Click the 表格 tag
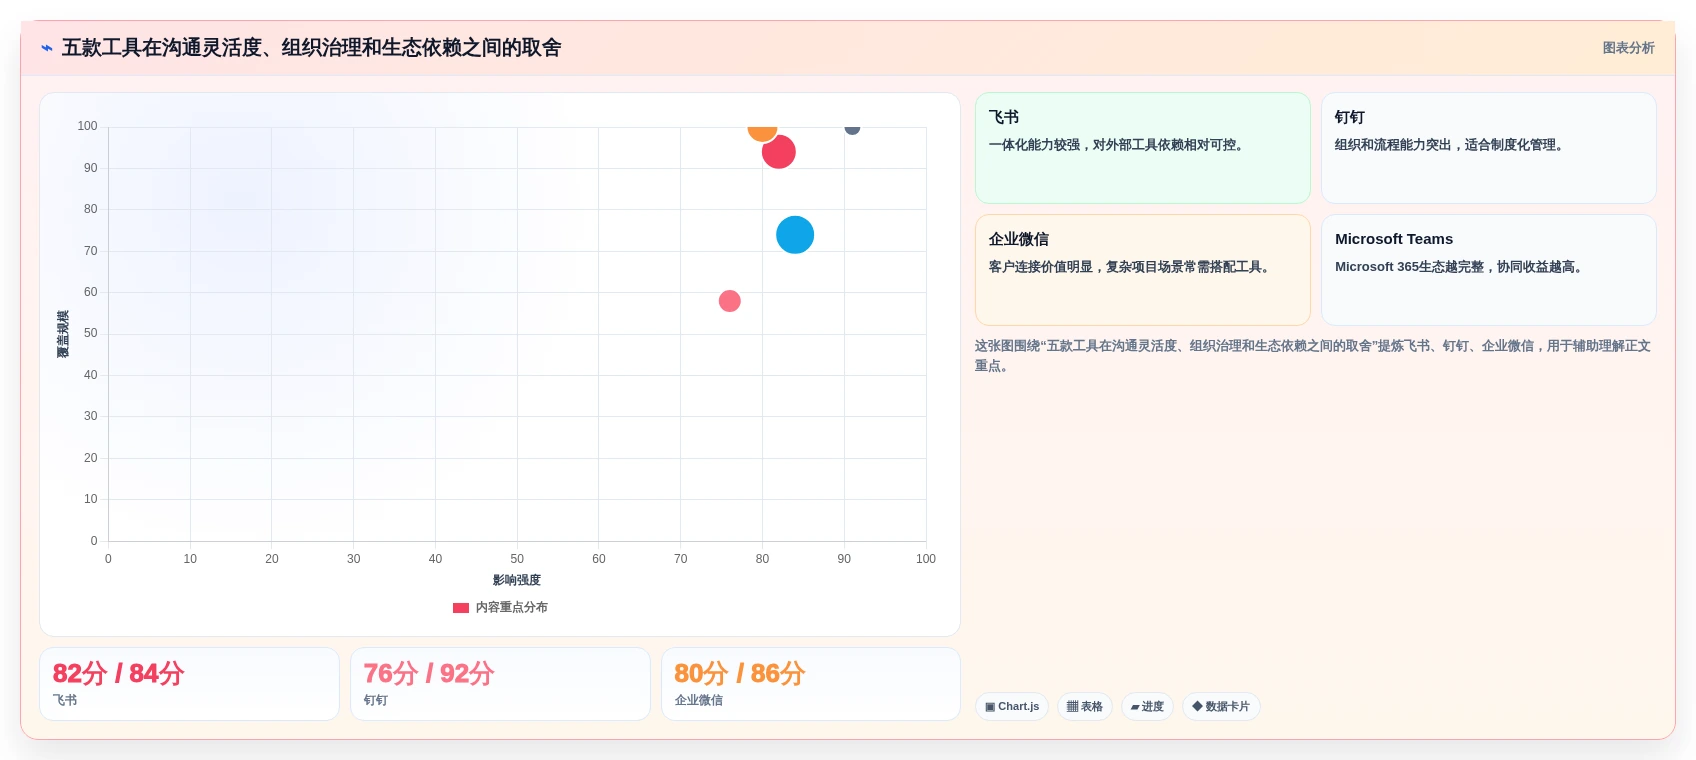The height and width of the screenshot is (760, 1696). (x=1084, y=706)
